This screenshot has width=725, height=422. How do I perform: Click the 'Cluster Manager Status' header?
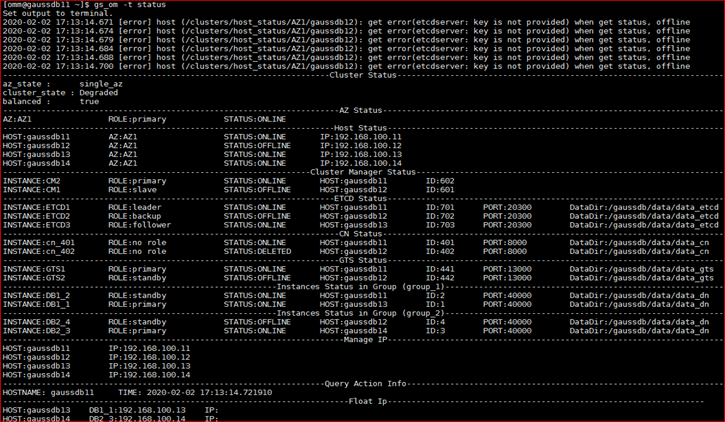tap(363, 172)
